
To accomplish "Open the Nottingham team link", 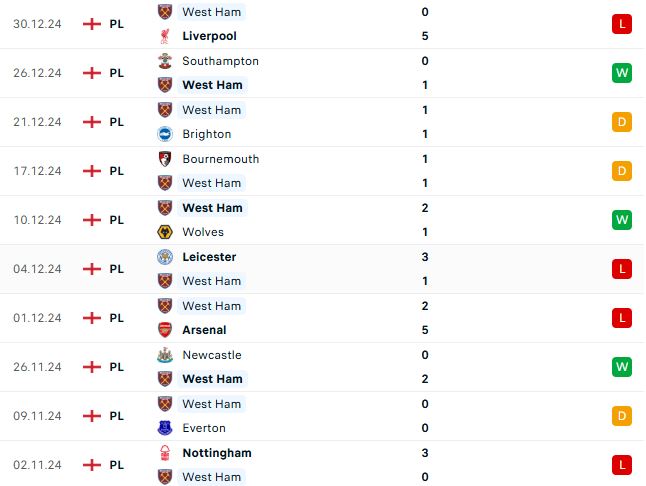I will pos(217,453).
